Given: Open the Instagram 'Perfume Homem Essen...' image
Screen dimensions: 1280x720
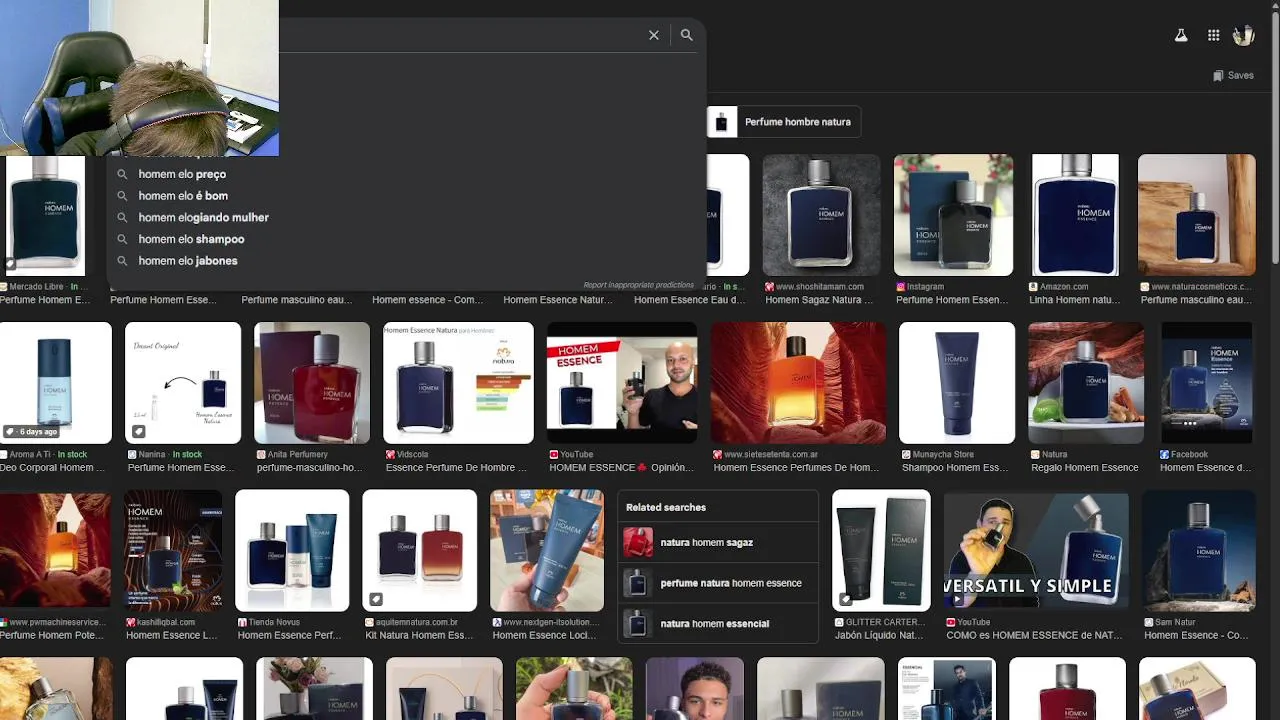Looking at the screenshot, I should coord(953,215).
